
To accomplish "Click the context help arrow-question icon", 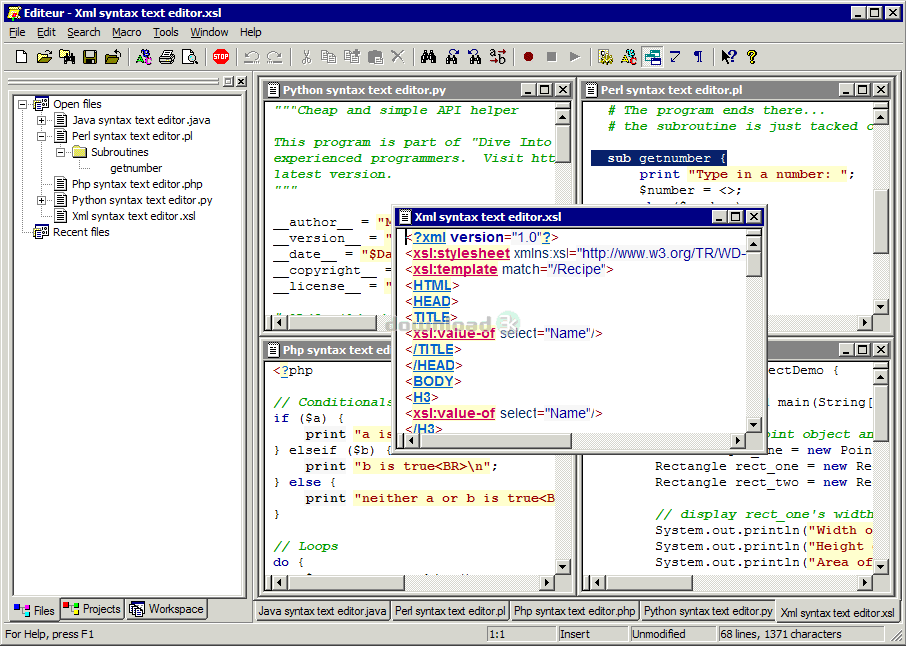I will click(729, 57).
